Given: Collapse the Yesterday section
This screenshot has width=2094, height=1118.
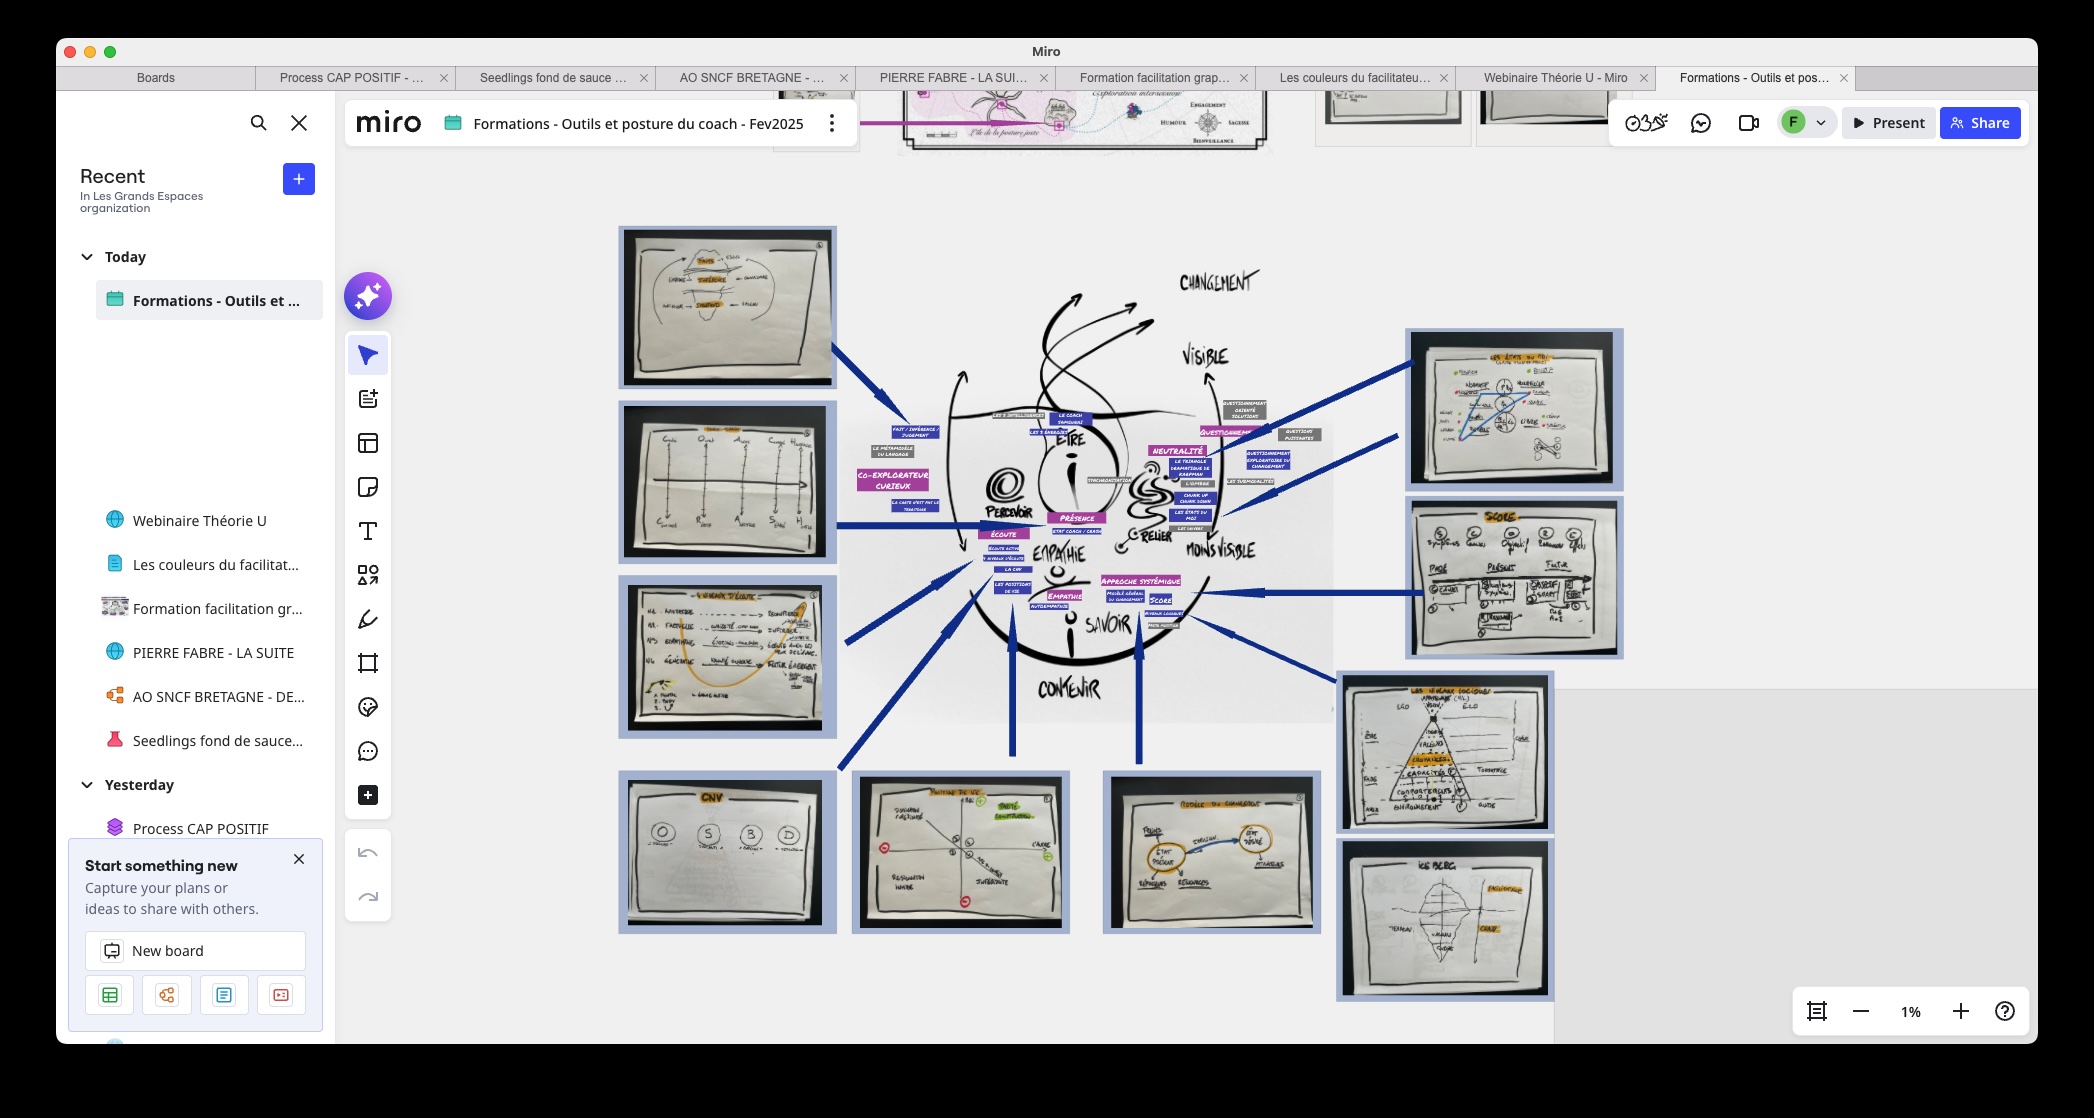Looking at the screenshot, I should pyautogui.click(x=87, y=785).
